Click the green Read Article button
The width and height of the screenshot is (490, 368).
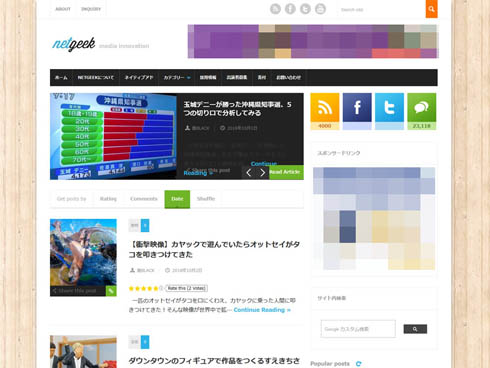click(x=286, y=172)
